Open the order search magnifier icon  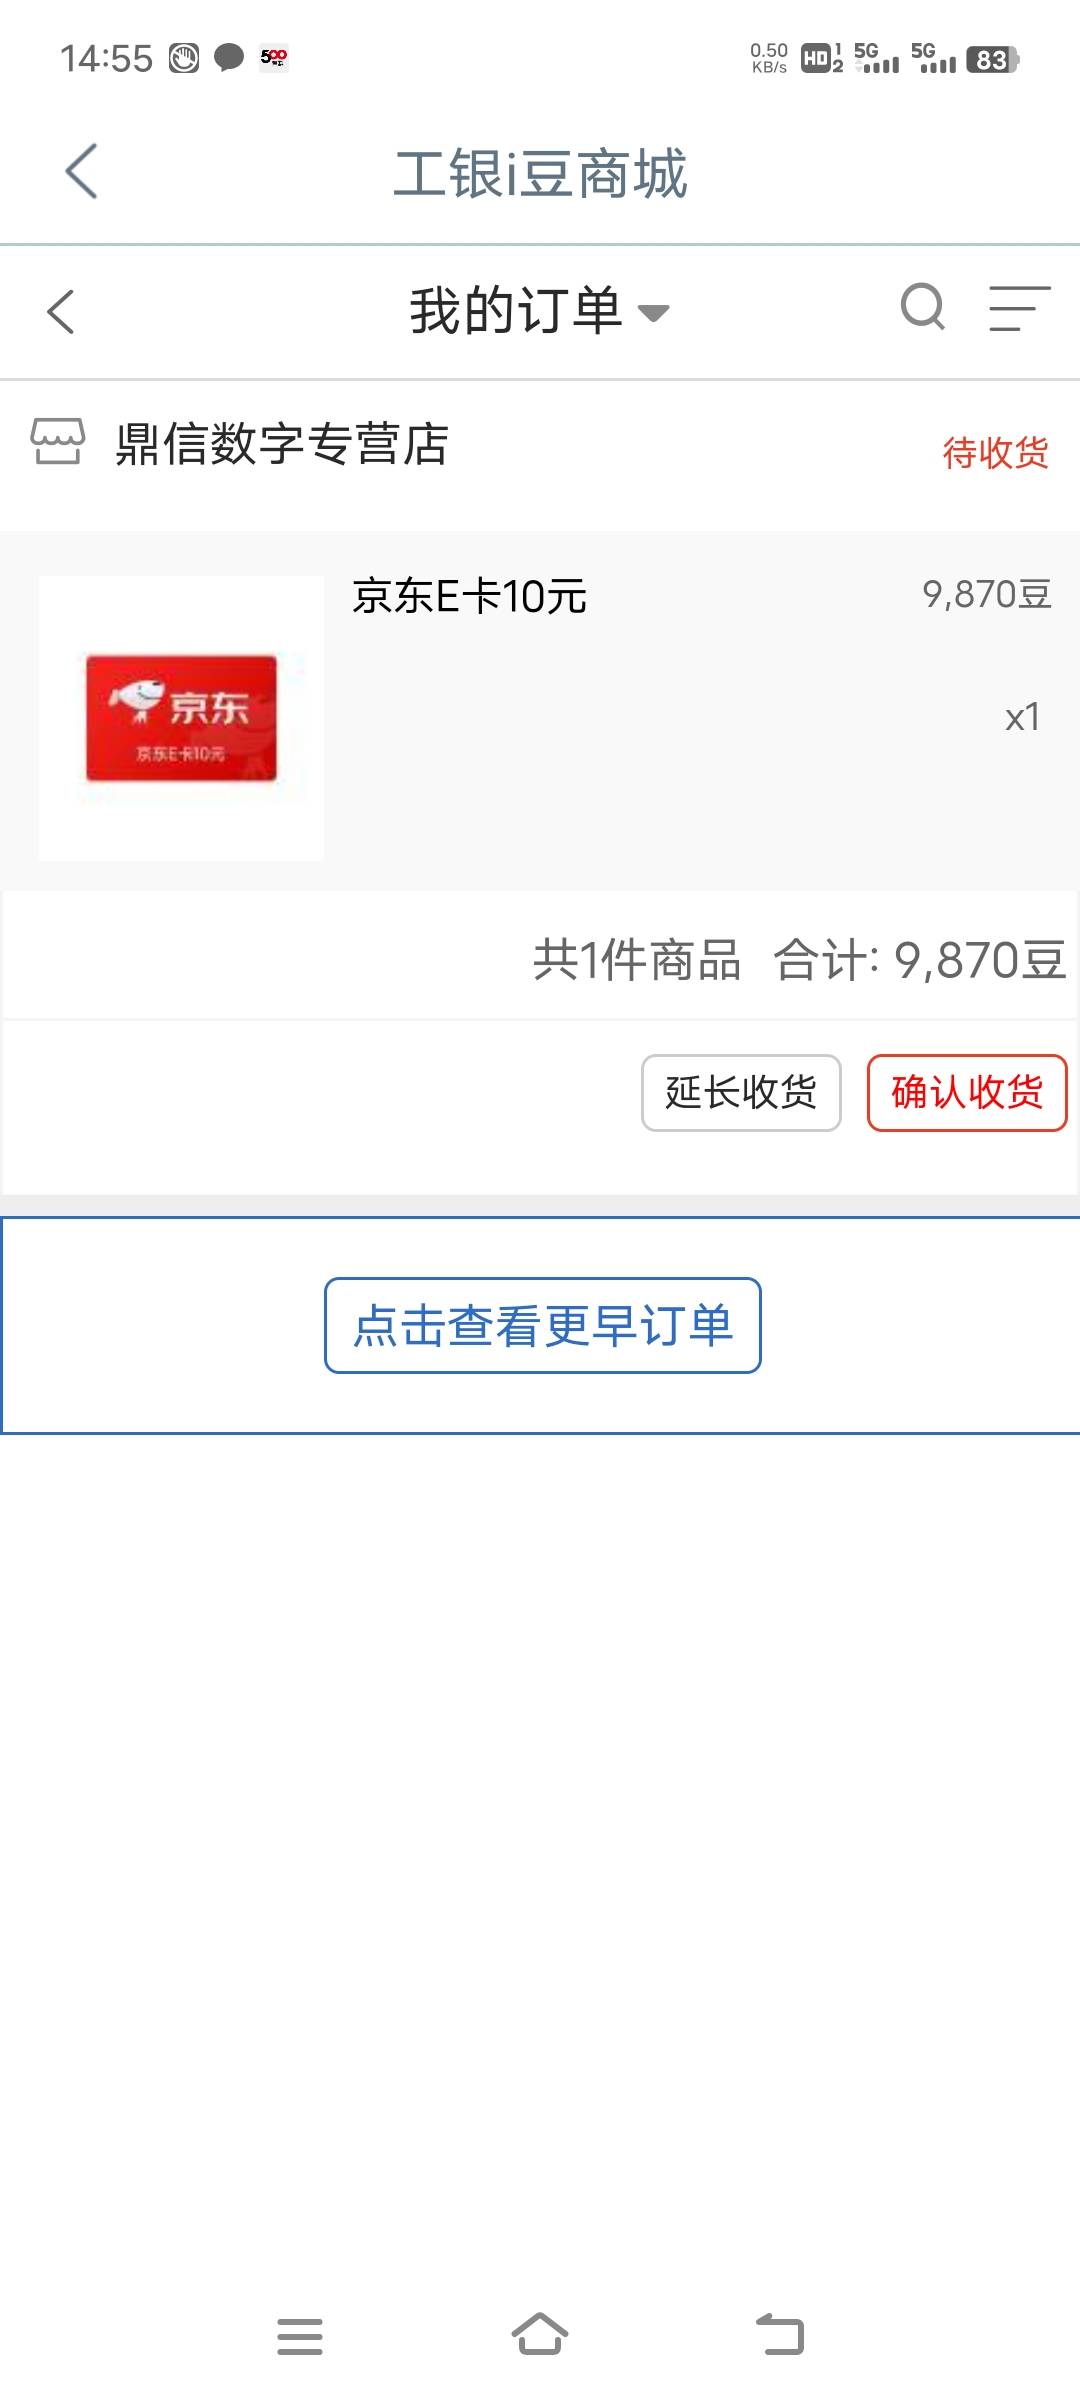pos(922,307)
